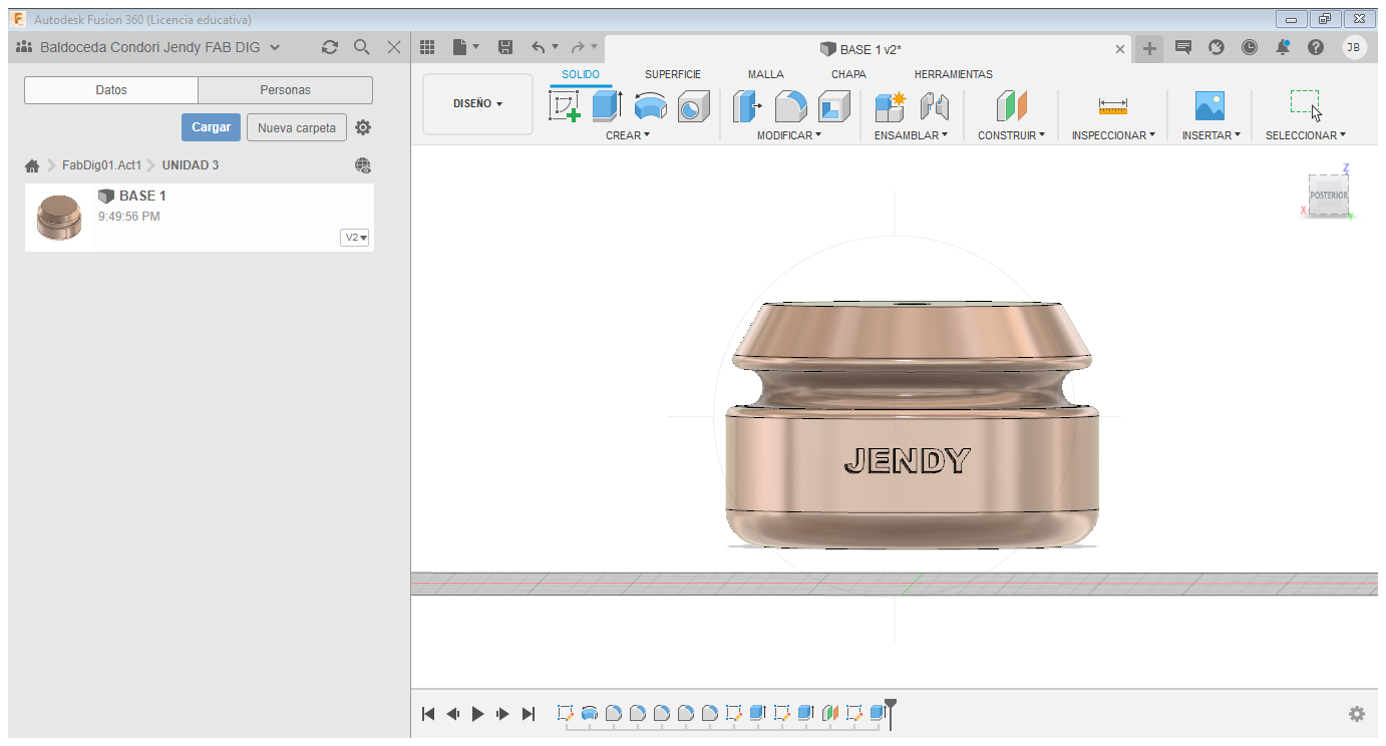Click the Offset Plane construct icon

pos(1012,106)
